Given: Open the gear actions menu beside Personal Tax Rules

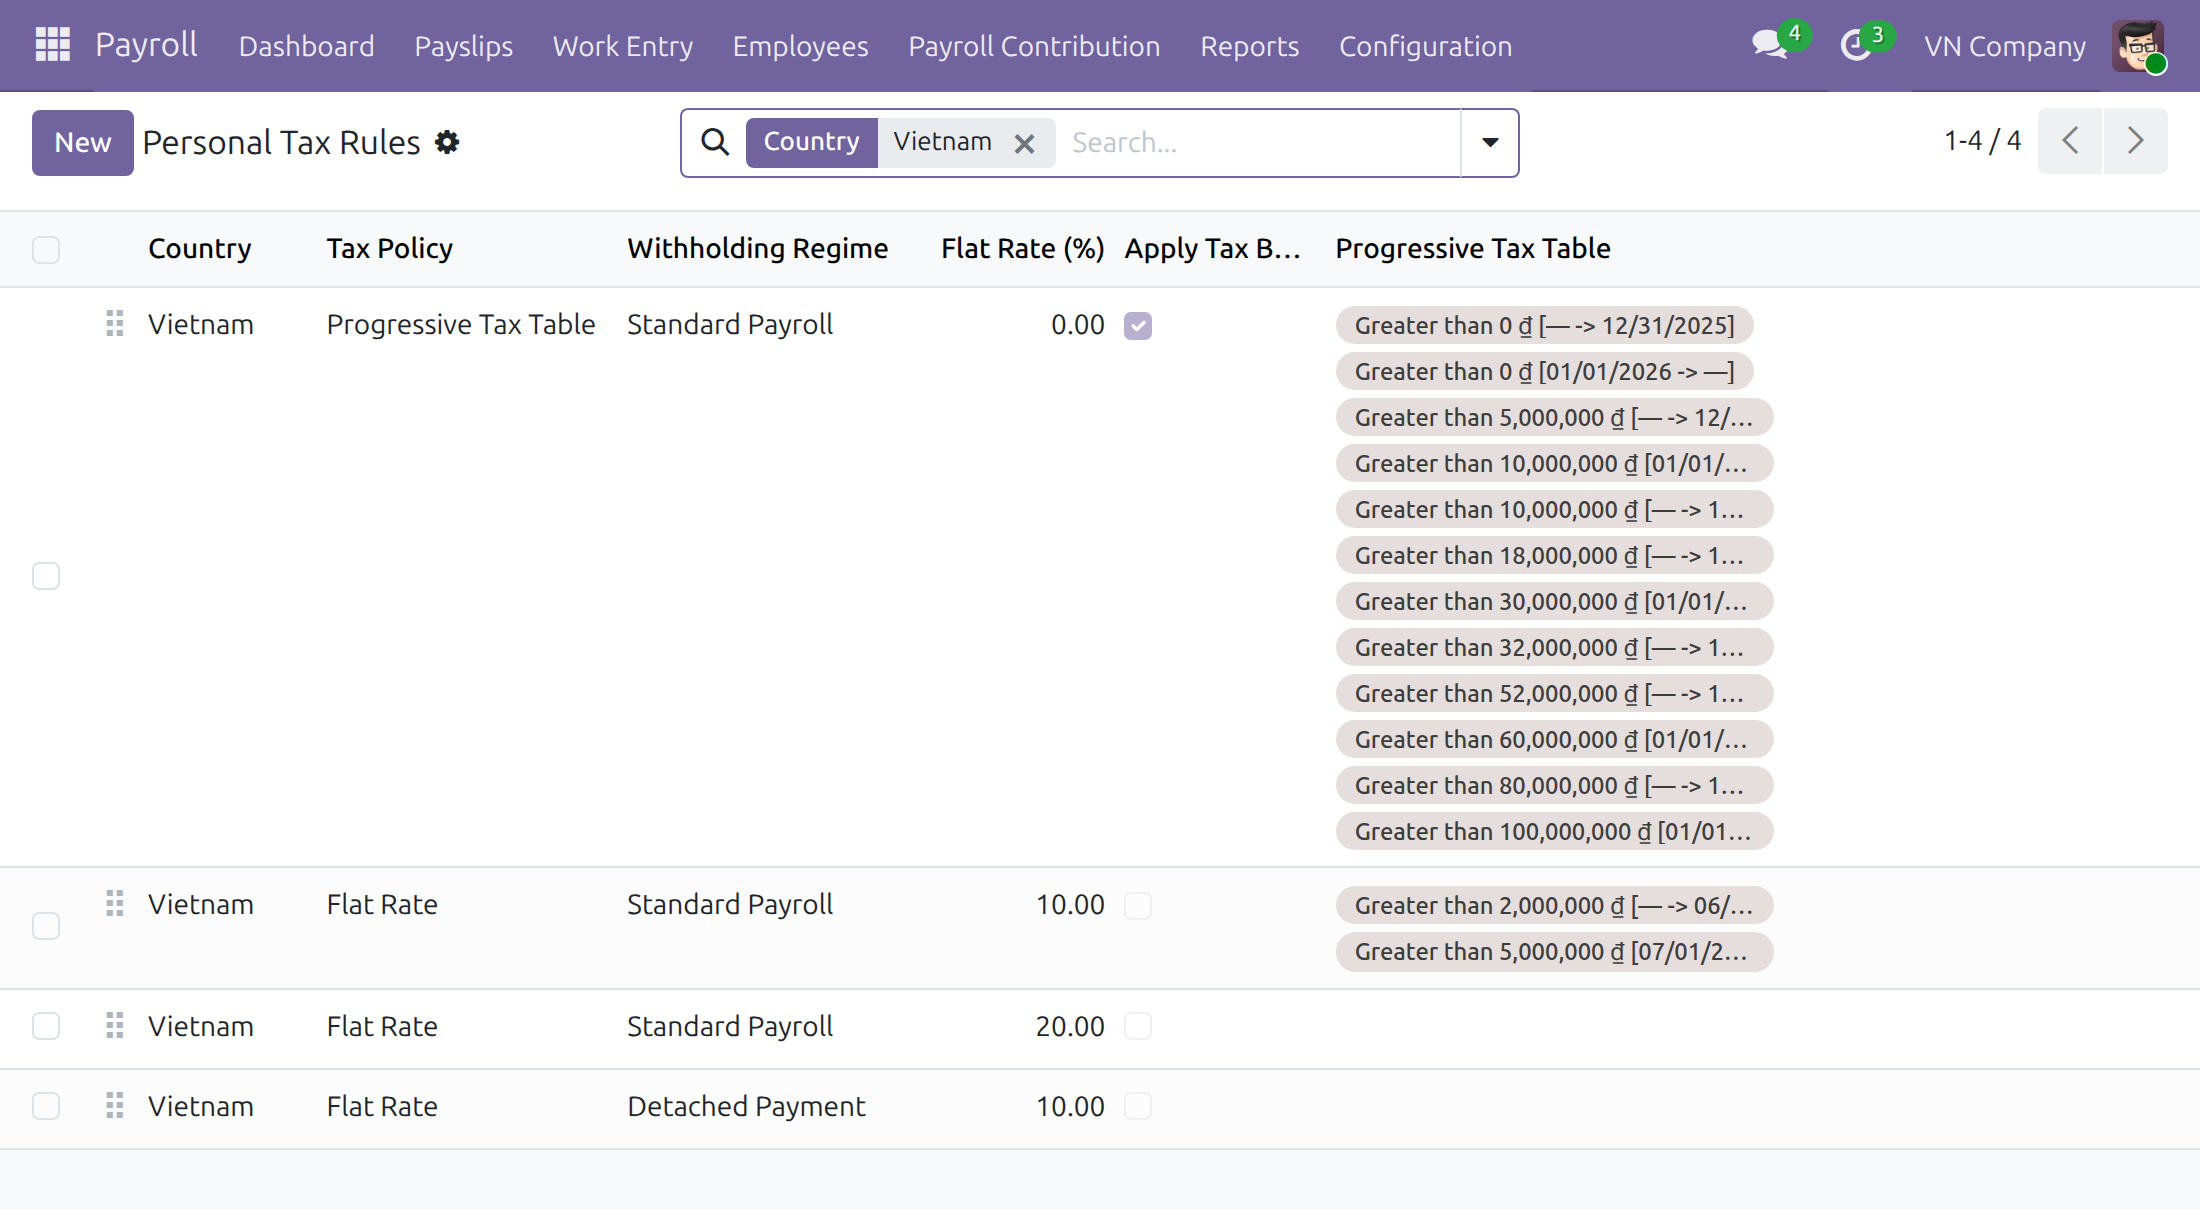Looking at the screenshot, I should pos(447,142).
